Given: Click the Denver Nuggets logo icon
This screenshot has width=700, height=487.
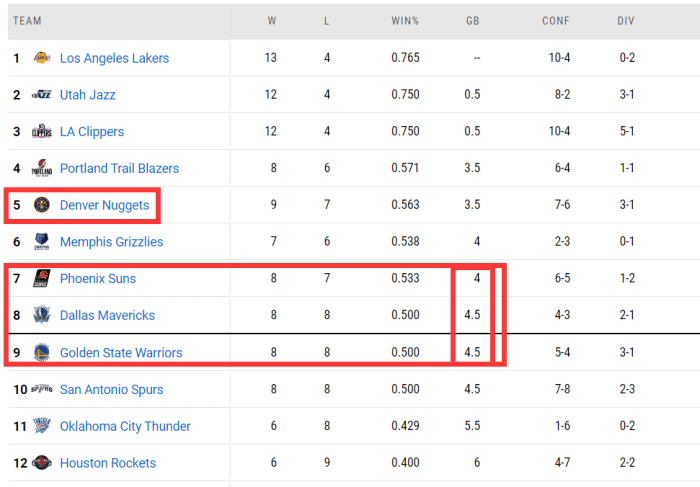Looking at the screenshot, I should 42,205.
